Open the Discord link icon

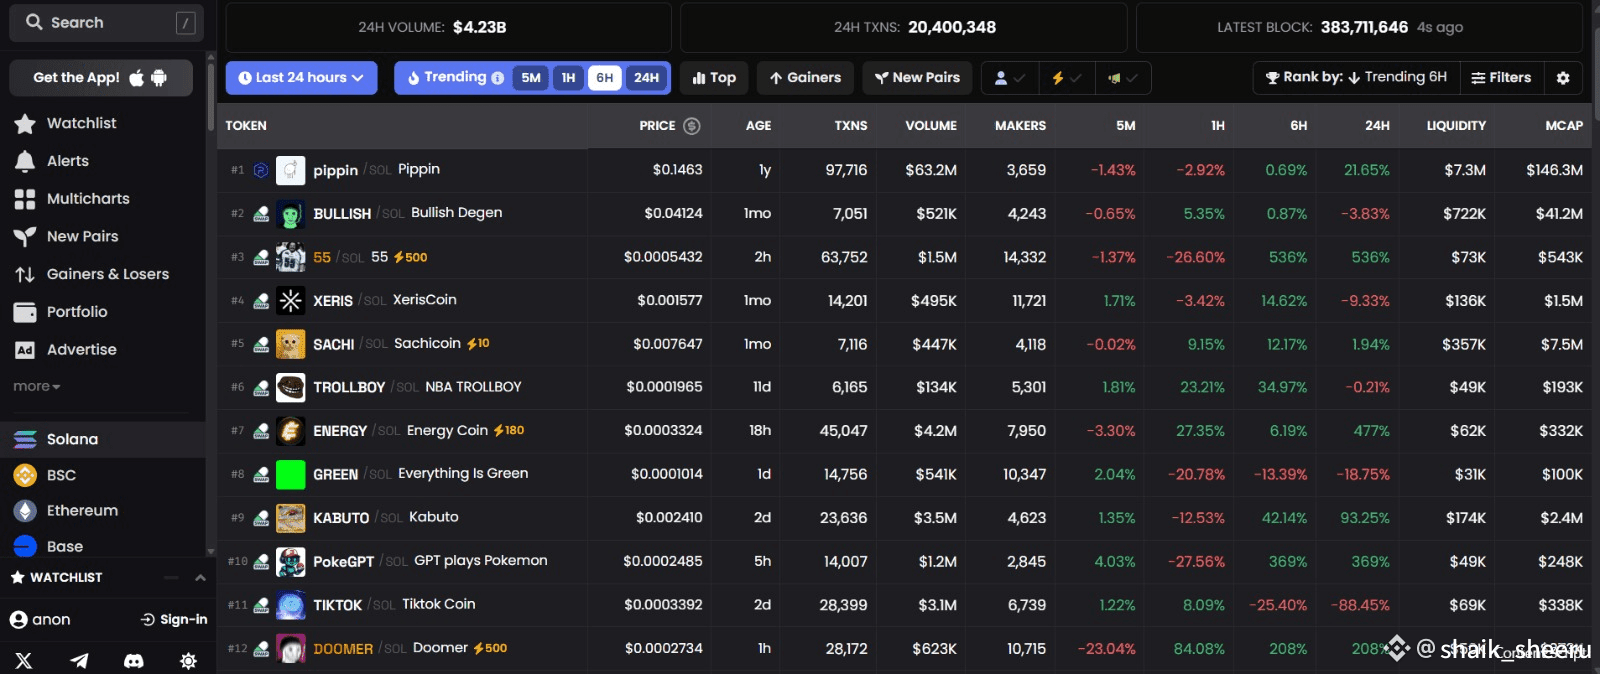[x=133, y=660]
